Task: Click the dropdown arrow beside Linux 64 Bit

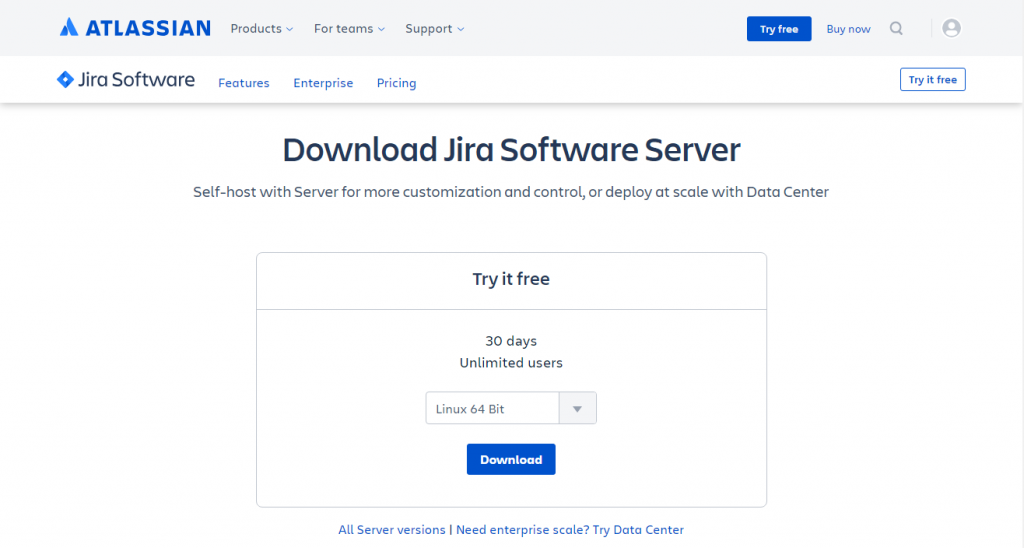Action: (x=577, y=409)
